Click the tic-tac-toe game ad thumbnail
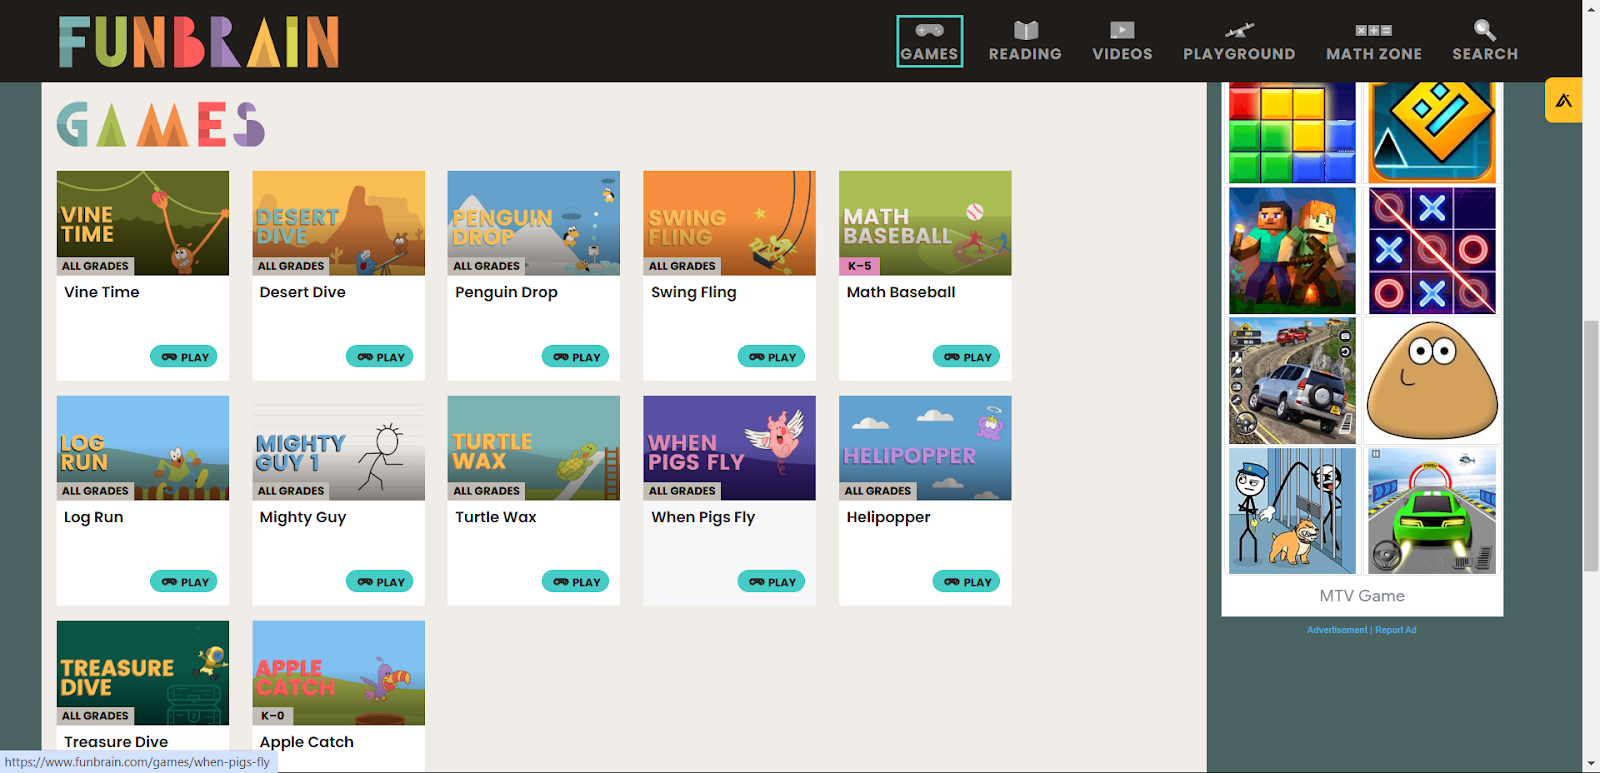This screenshot has height=773, width=1600. 1432,251
